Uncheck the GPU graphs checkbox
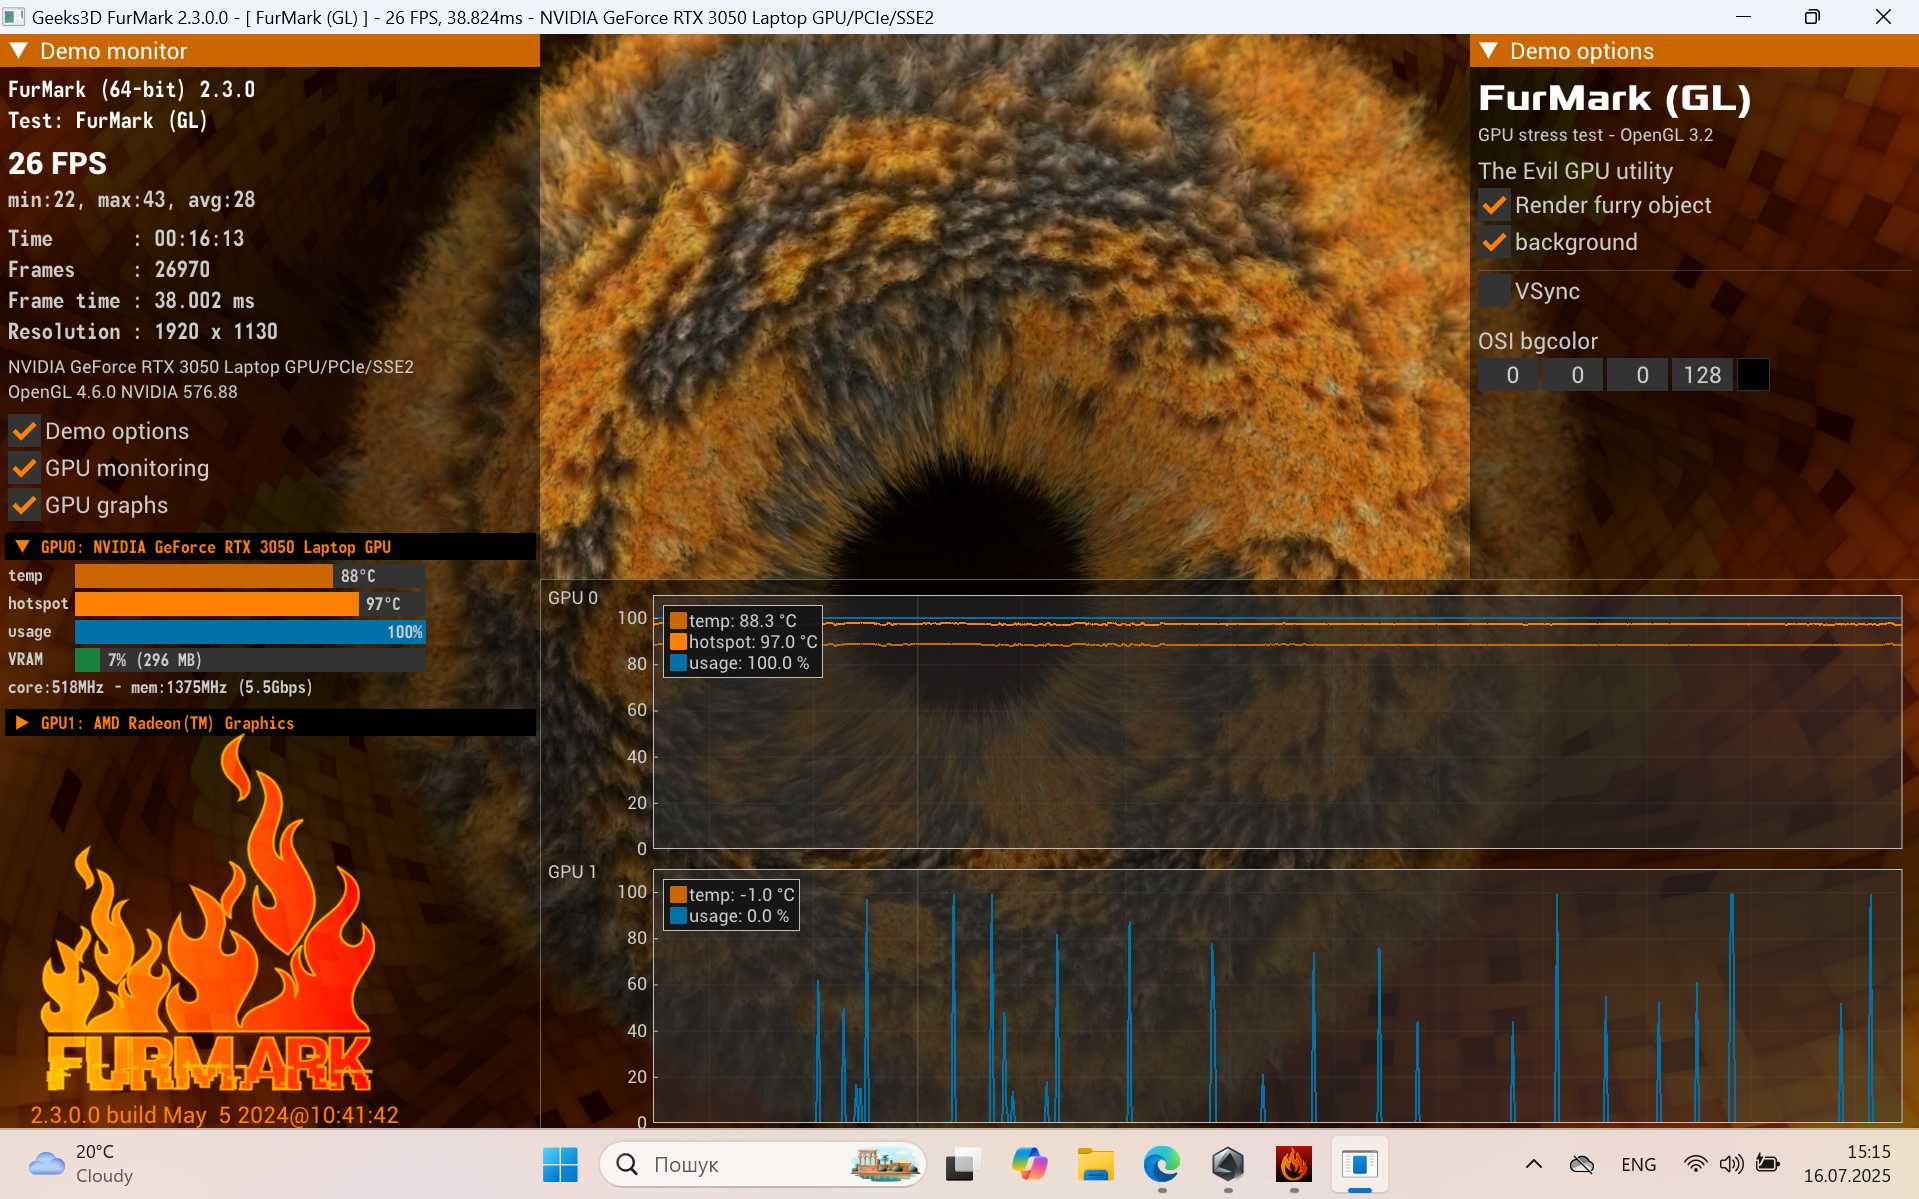 pos(24,505)
